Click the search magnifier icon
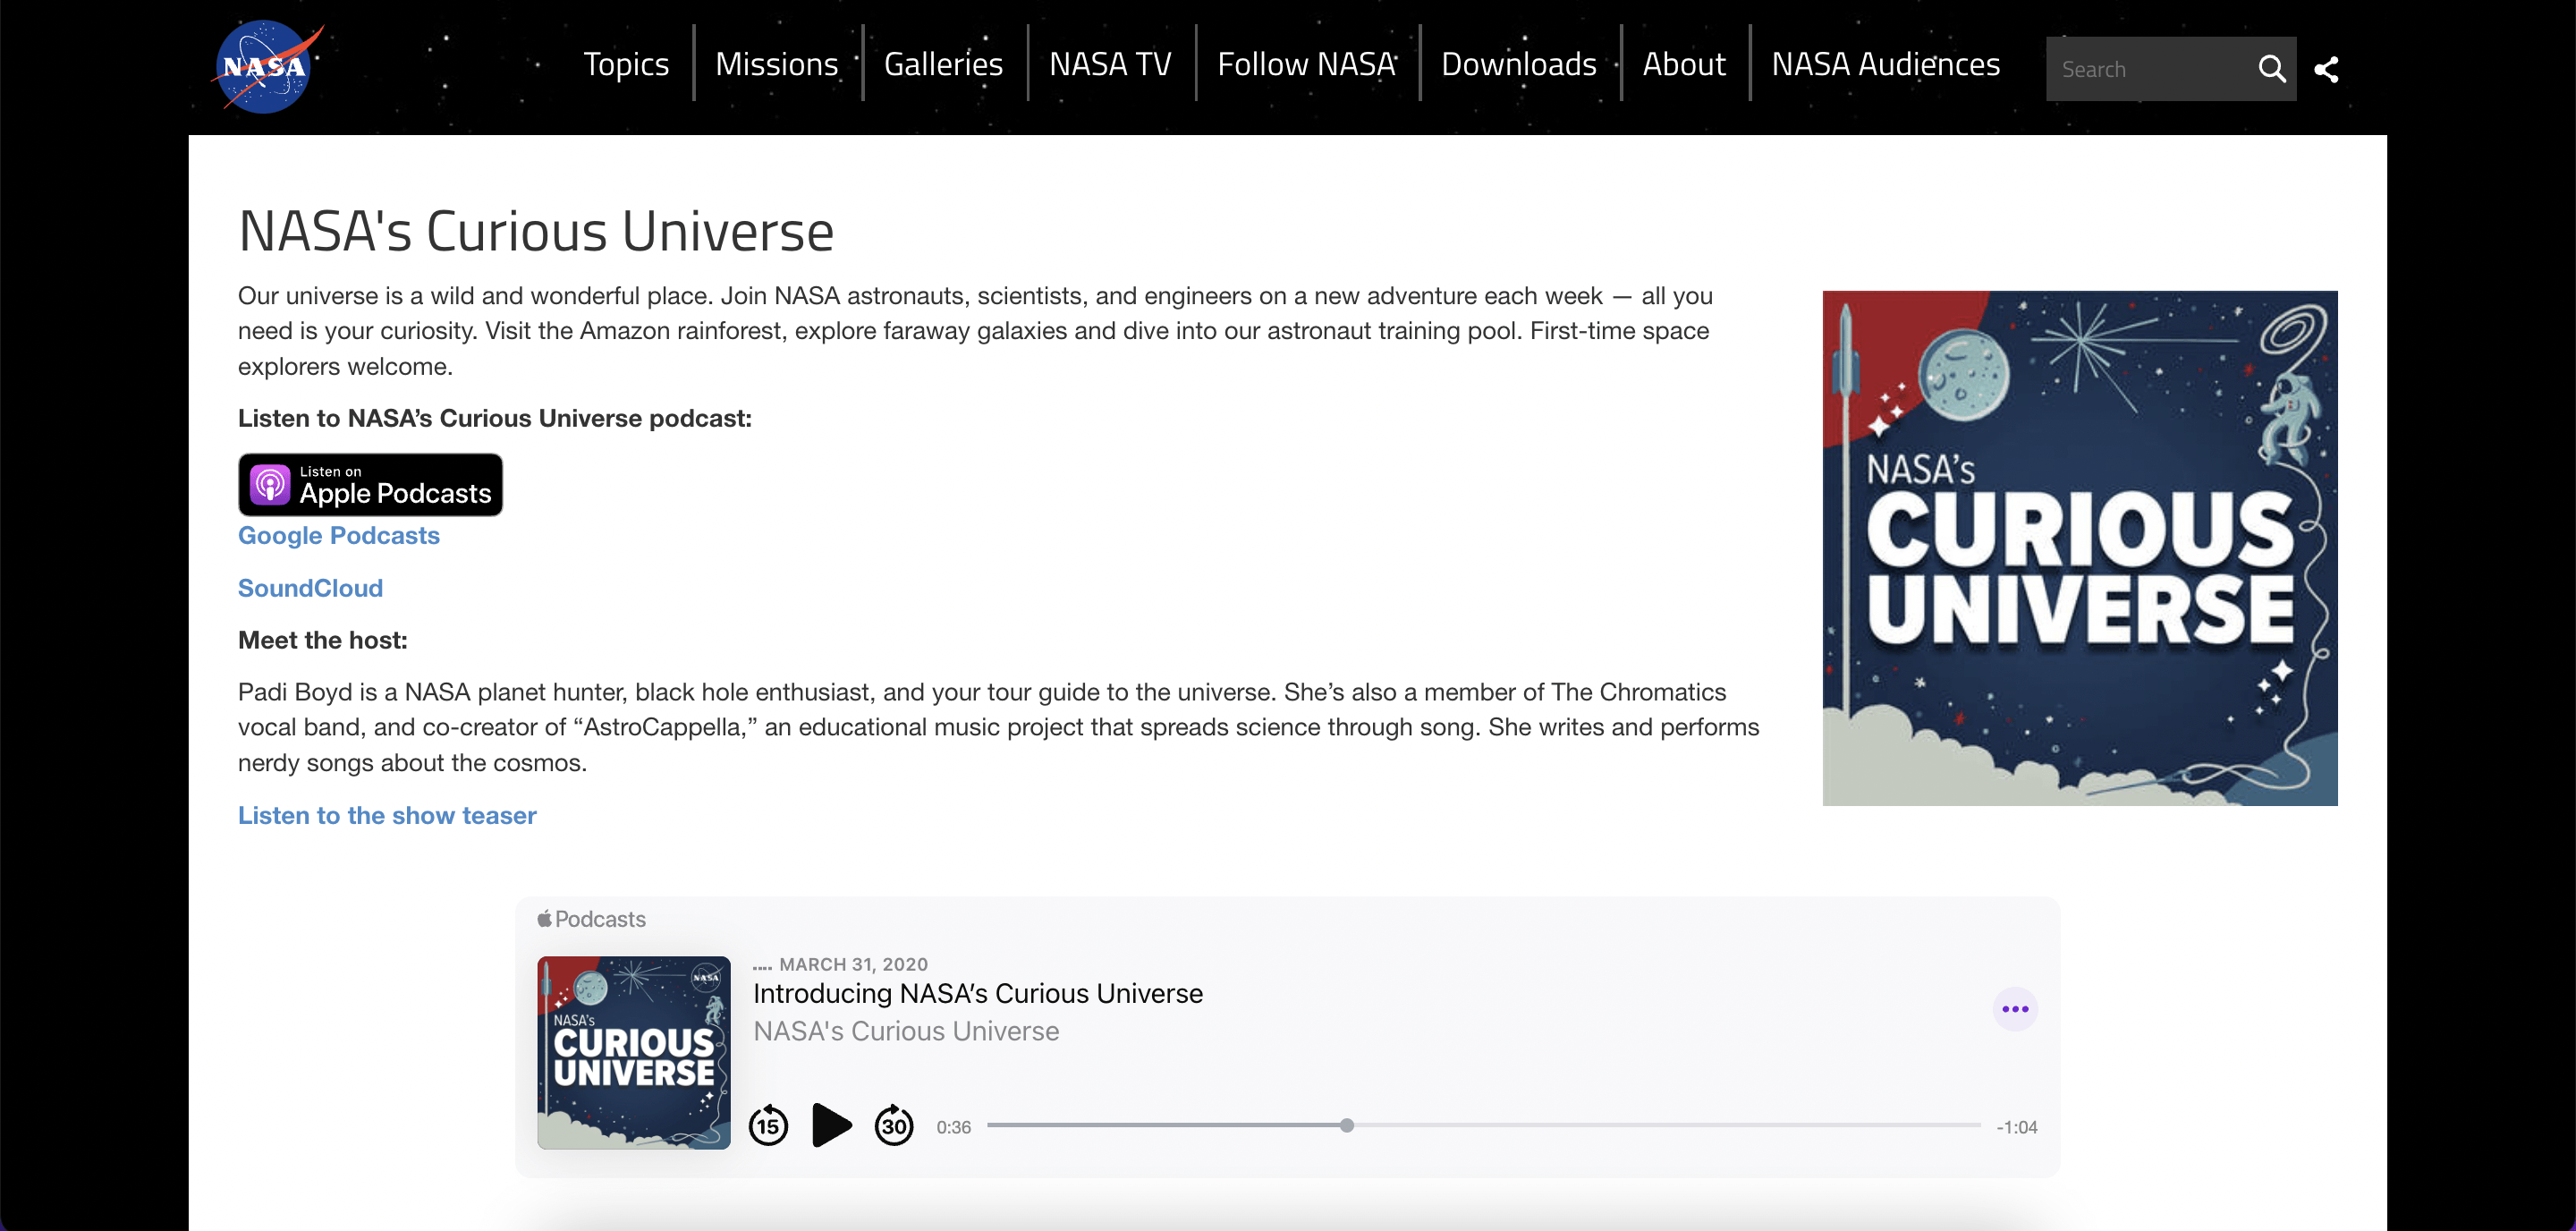The width and height of the screenshot is (2576, 1231). pos(2271,69)
